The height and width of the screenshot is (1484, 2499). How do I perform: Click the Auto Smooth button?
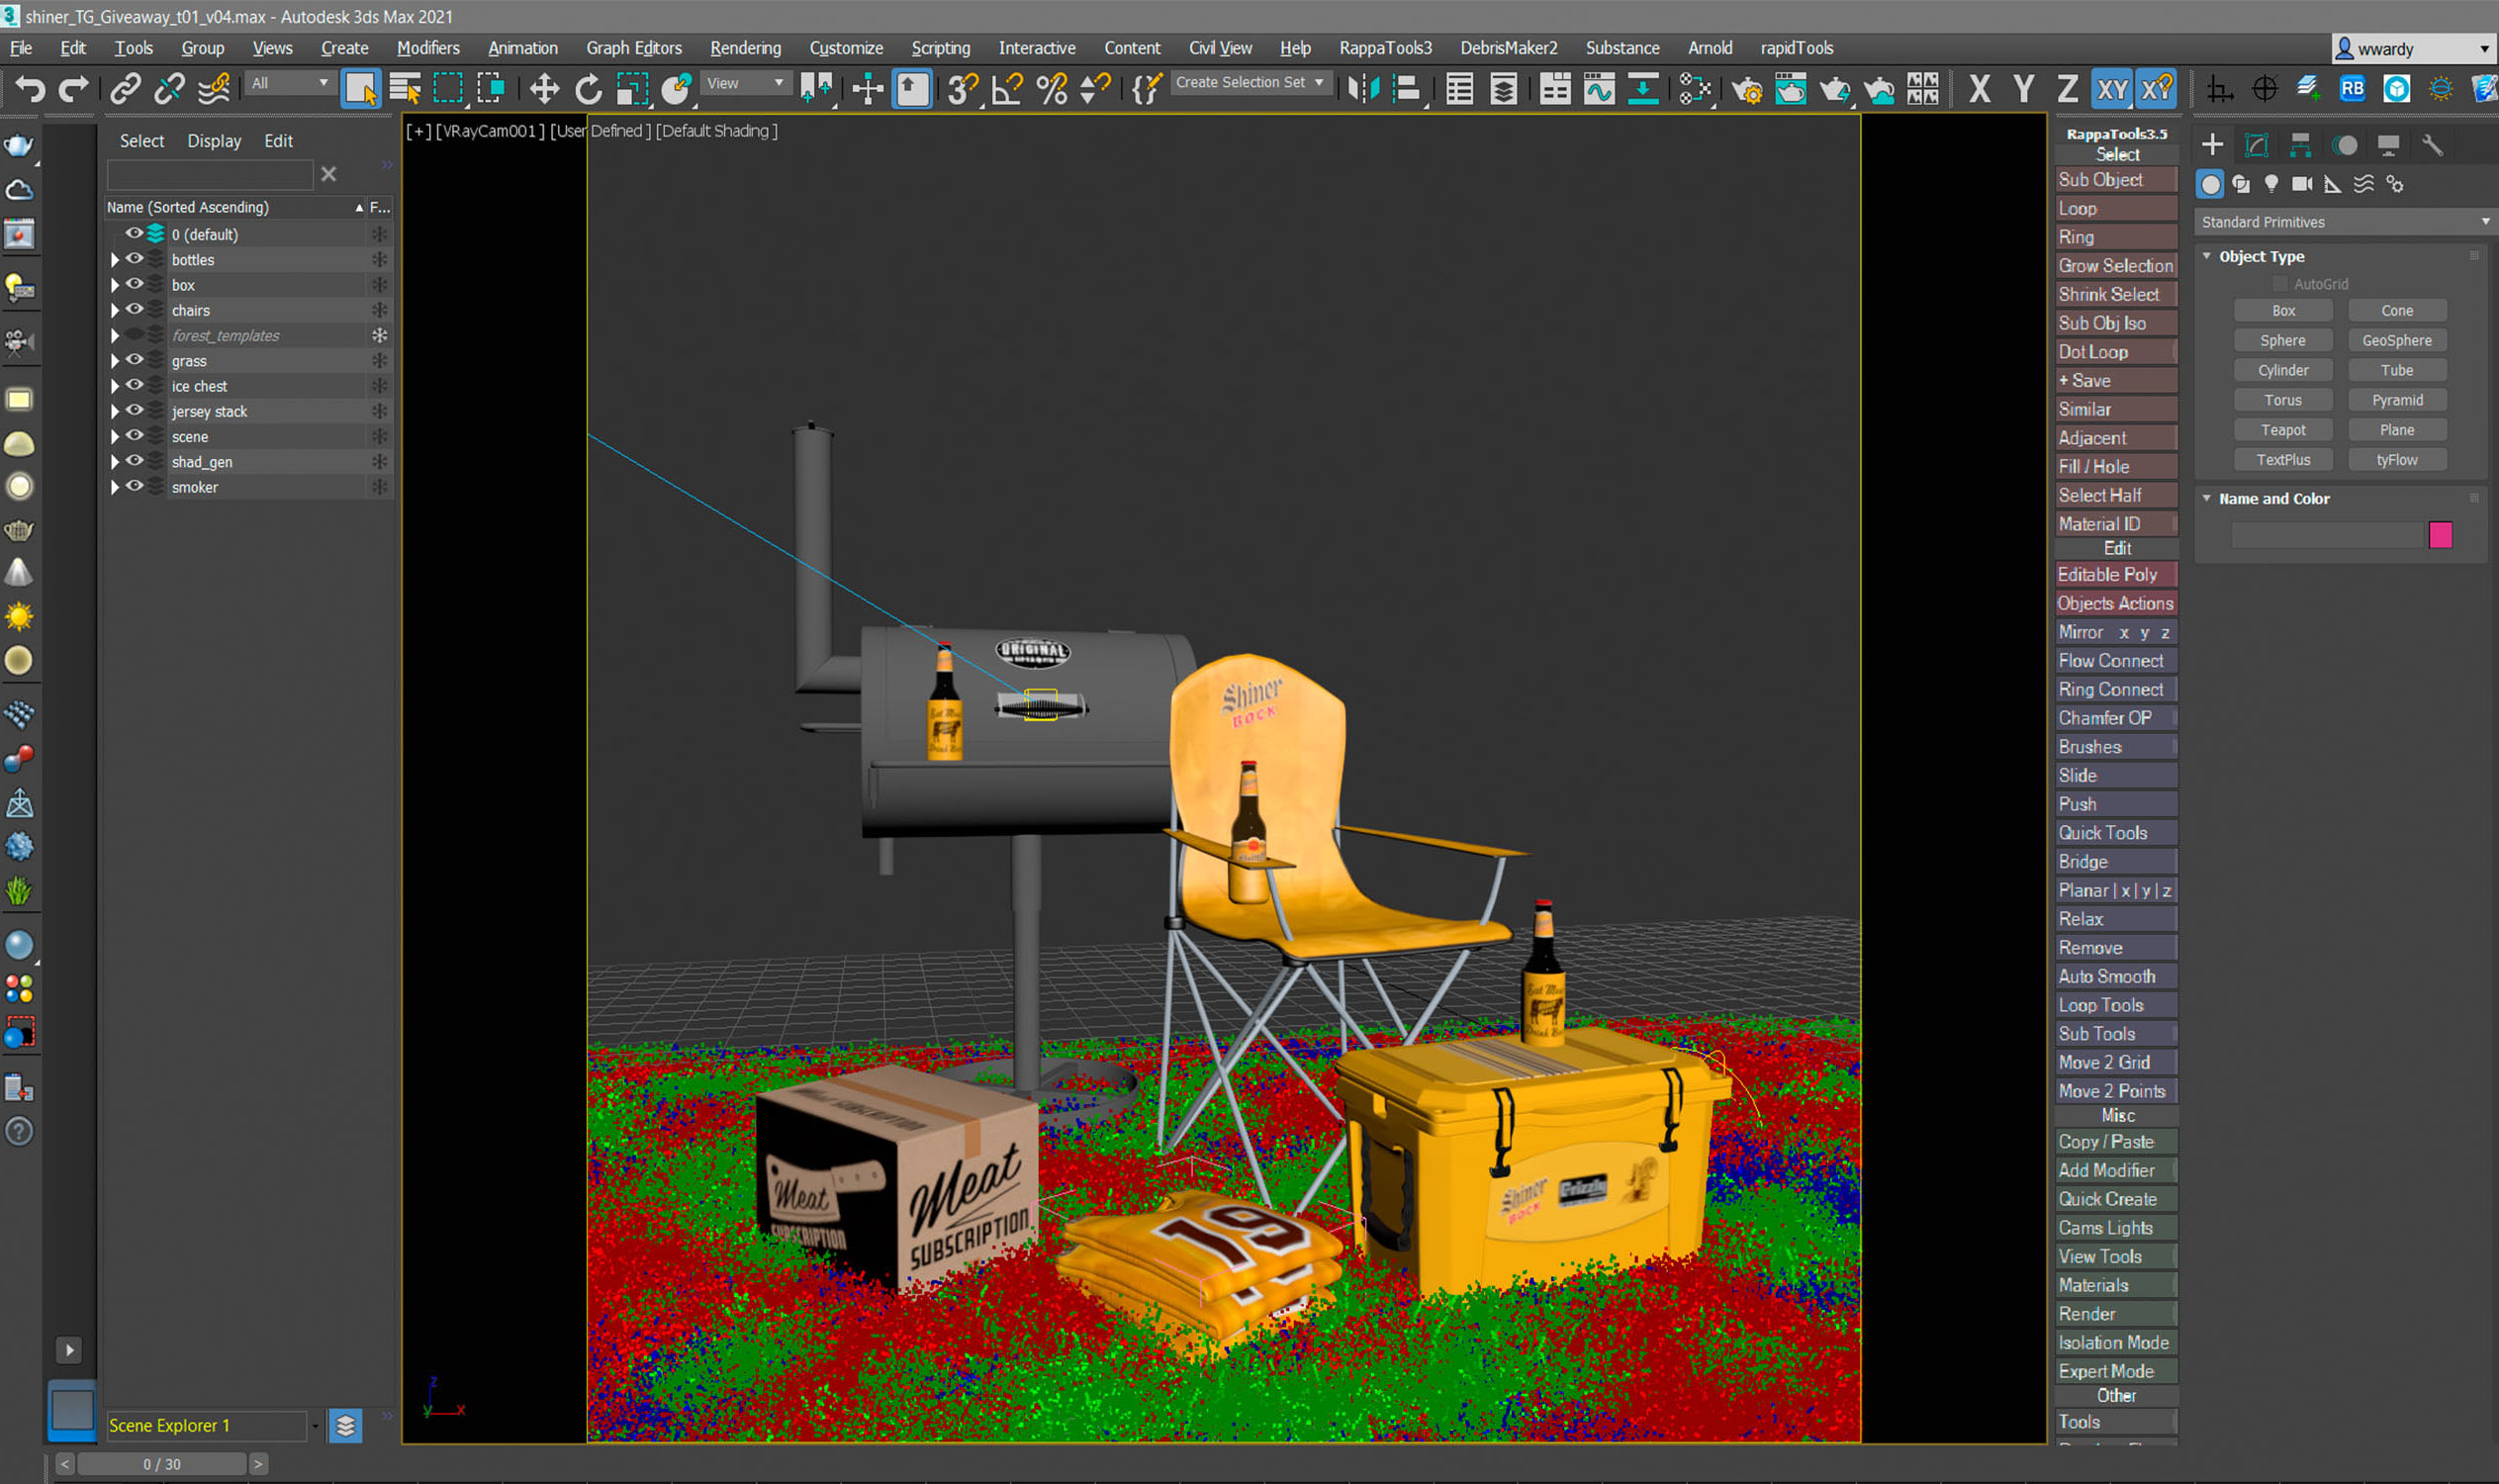[x=2116, y=977]
